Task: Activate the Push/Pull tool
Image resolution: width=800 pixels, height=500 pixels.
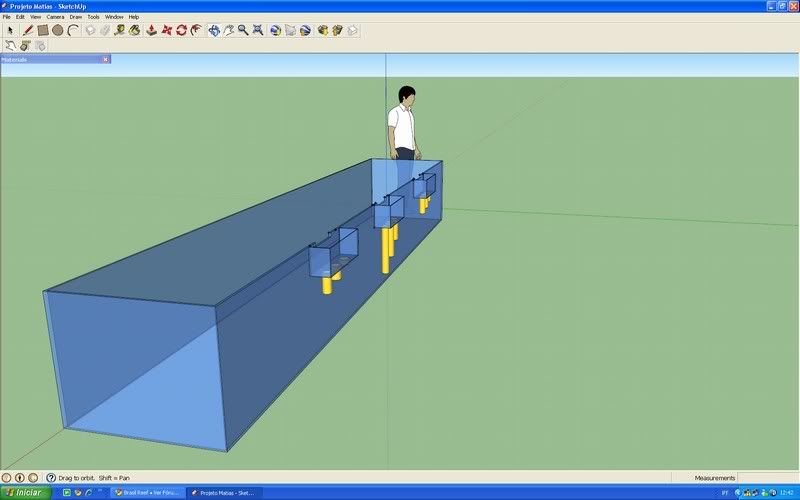Action: (152, 31)
